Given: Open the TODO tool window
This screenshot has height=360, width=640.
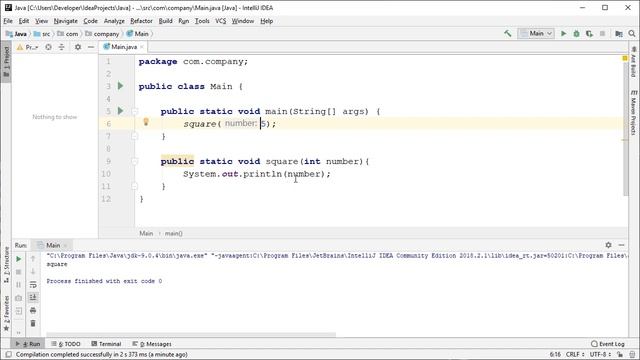Looking at the screenshot, I should [66, 344].
